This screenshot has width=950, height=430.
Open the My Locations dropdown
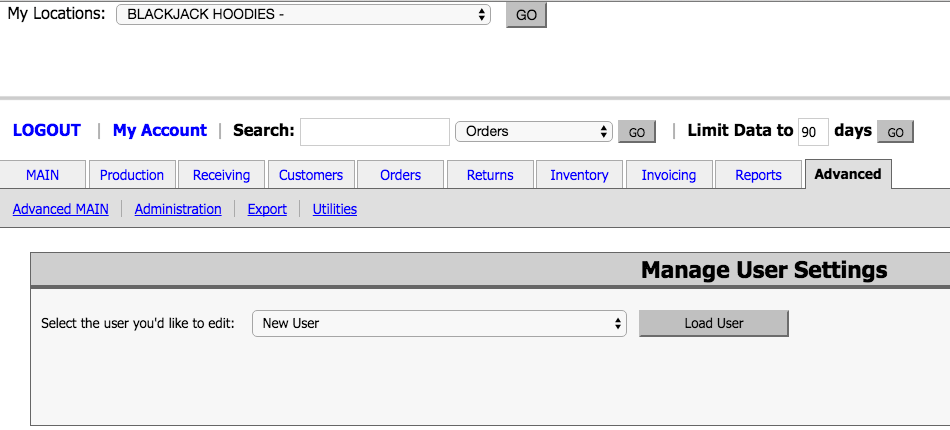[303, 15]
